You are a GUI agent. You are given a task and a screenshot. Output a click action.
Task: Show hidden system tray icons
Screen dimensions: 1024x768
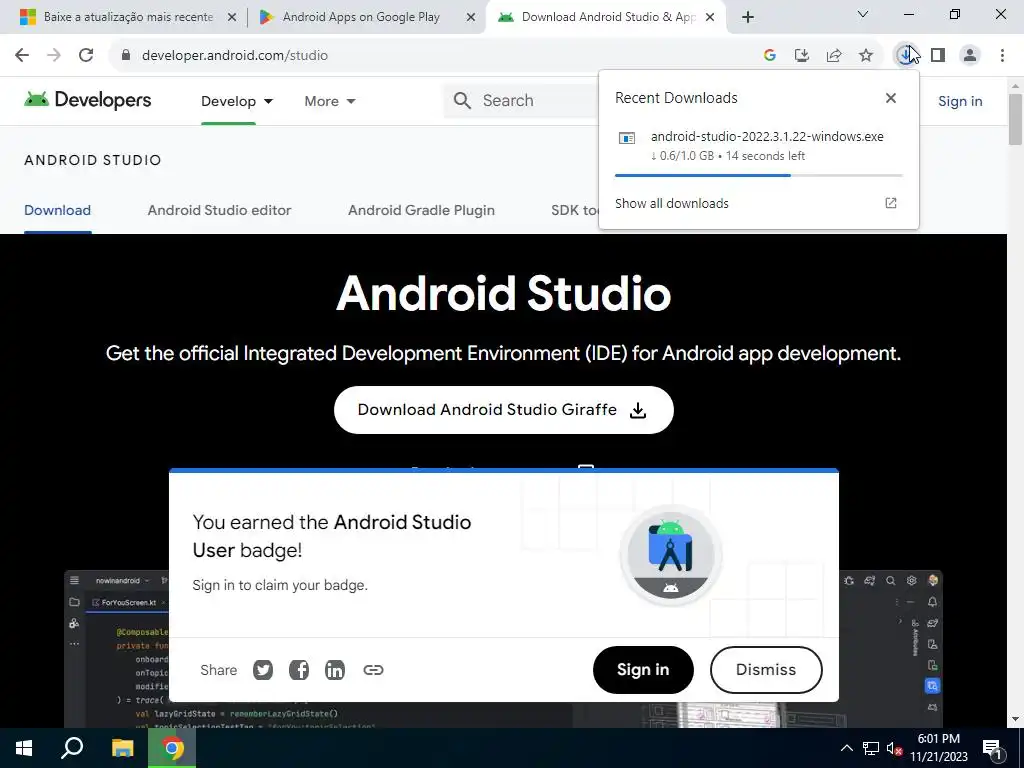click(846, 748)
